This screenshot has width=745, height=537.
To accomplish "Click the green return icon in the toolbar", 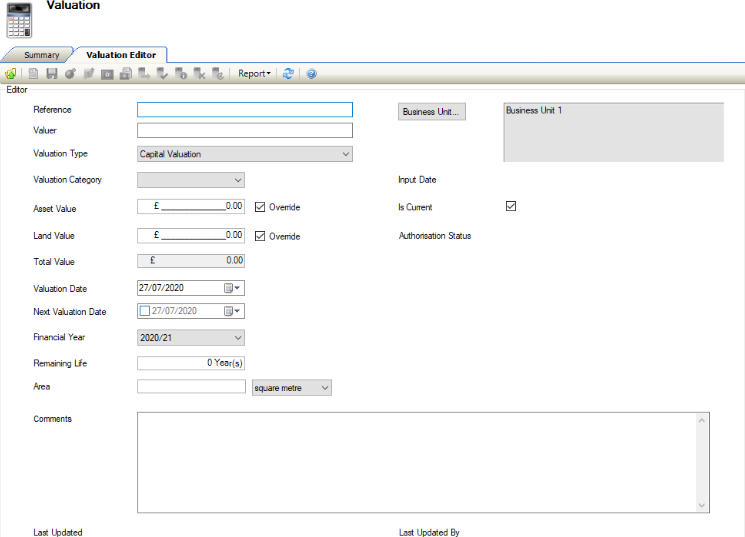I will [x=10, y=74].
